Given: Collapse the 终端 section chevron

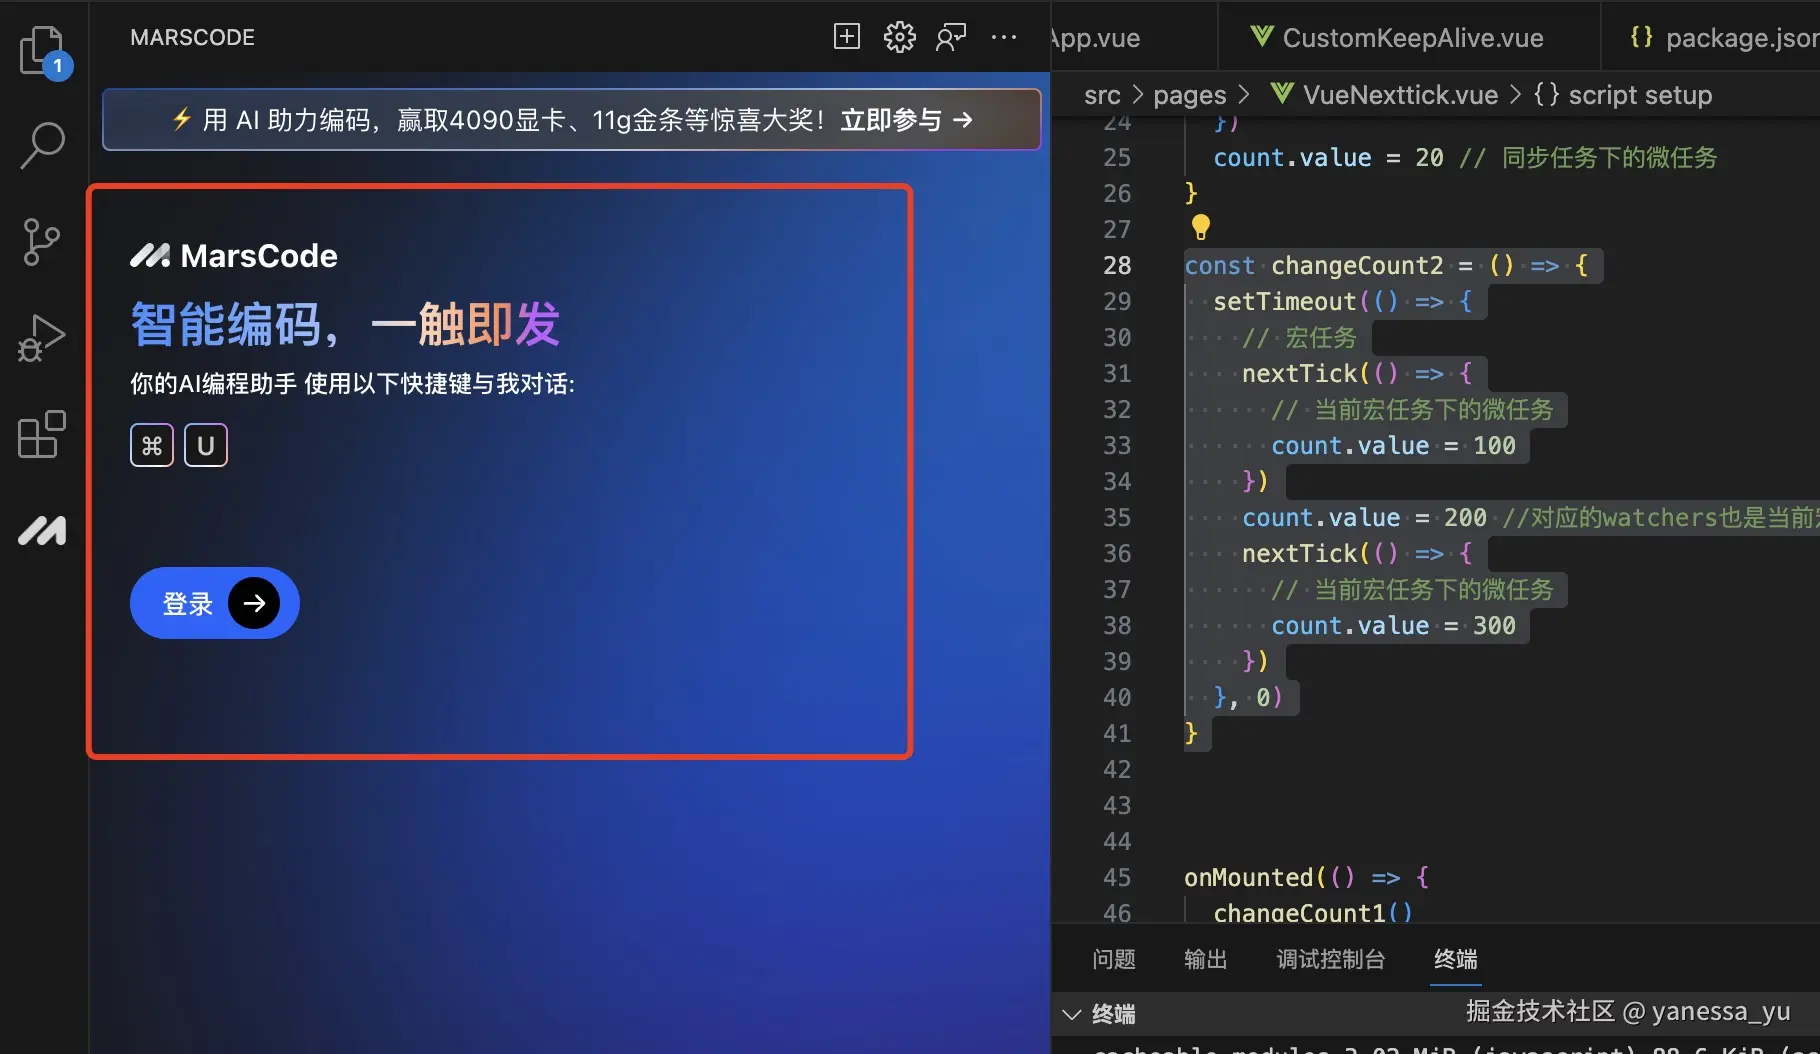Looking at the screenshot, I should coord(1072,1014).
